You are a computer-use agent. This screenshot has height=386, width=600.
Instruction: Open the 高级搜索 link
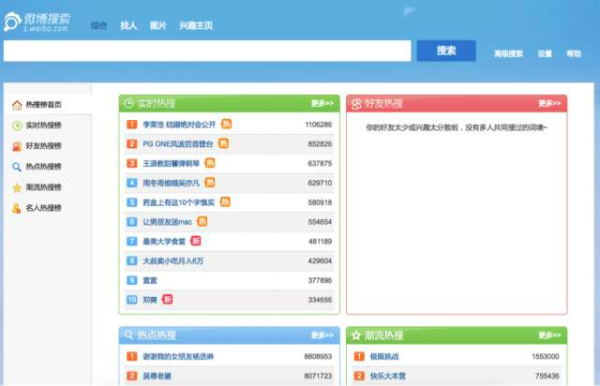click(509, 54)
